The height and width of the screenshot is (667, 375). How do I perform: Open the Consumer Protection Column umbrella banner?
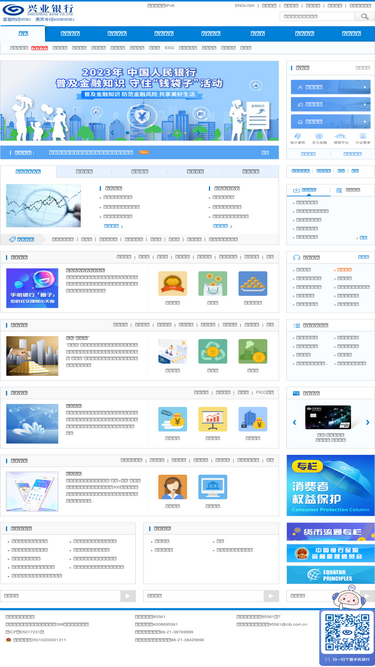330,486
